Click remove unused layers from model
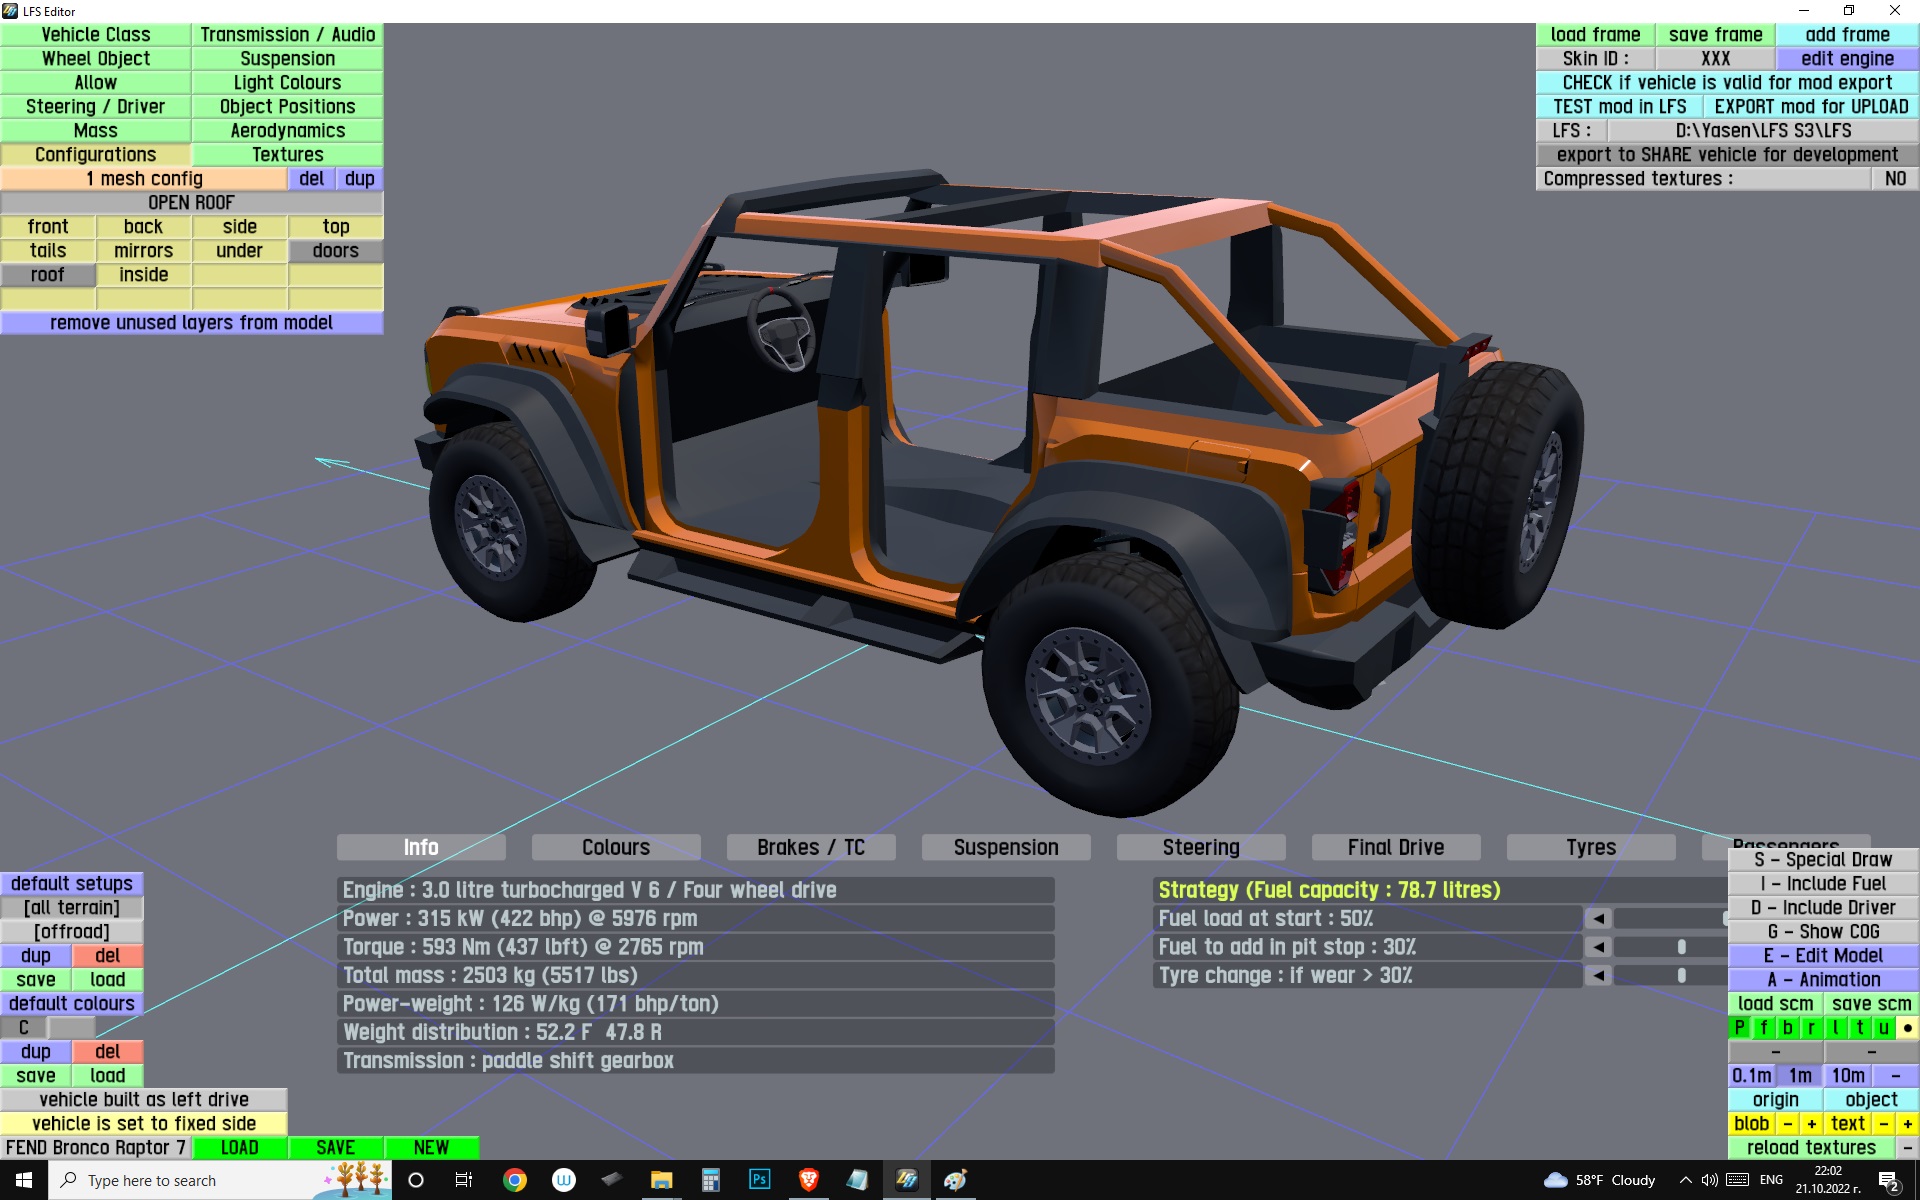Screen dimensions: 1920x1200 (191, 323)
